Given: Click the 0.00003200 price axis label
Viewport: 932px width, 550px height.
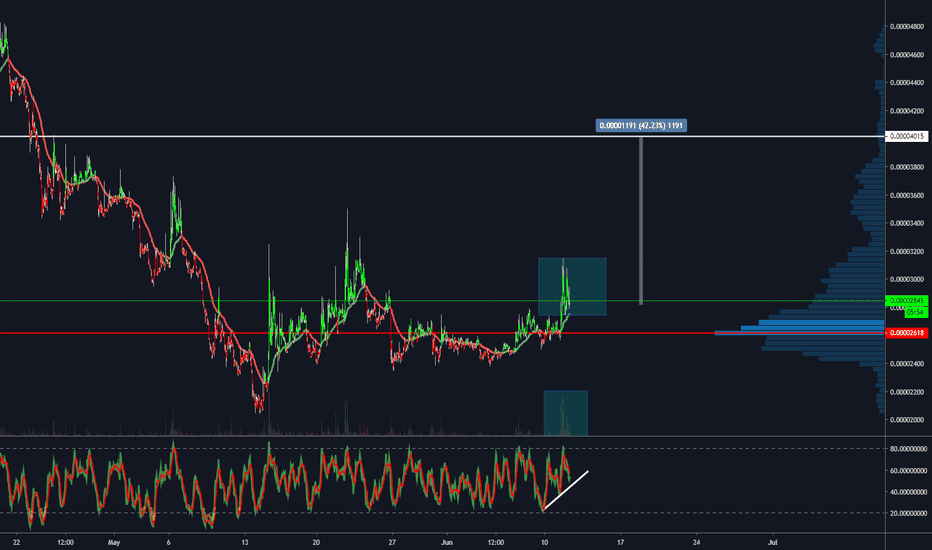Looking at the screenshot, I should pyautogui.click(x=907, y=252).
